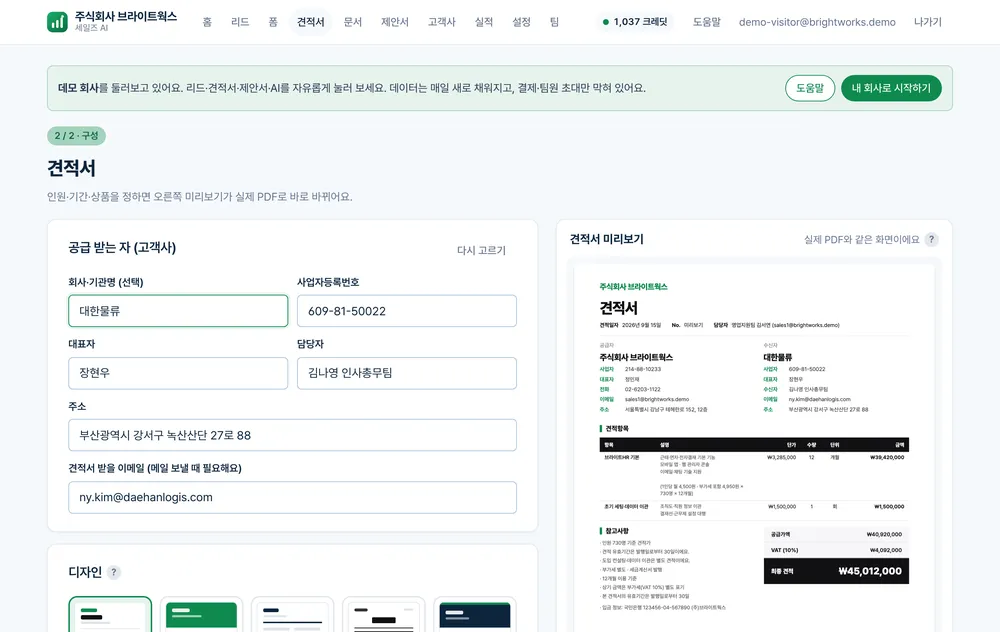Click the 1,037 크레딧 badge
The image size is (1000, 632).
pos(635,22)
